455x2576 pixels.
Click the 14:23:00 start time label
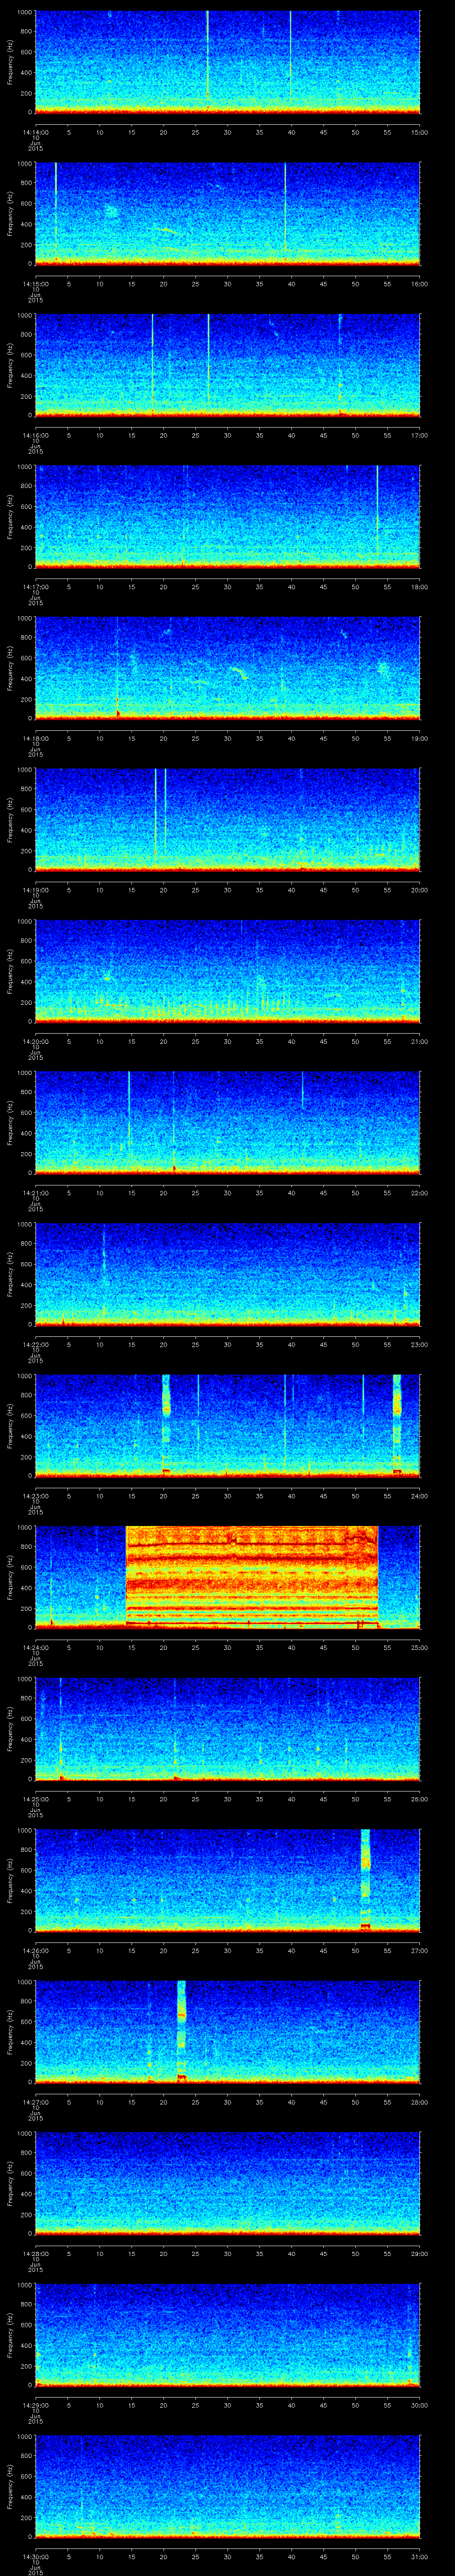click(x=35, y=1496)
